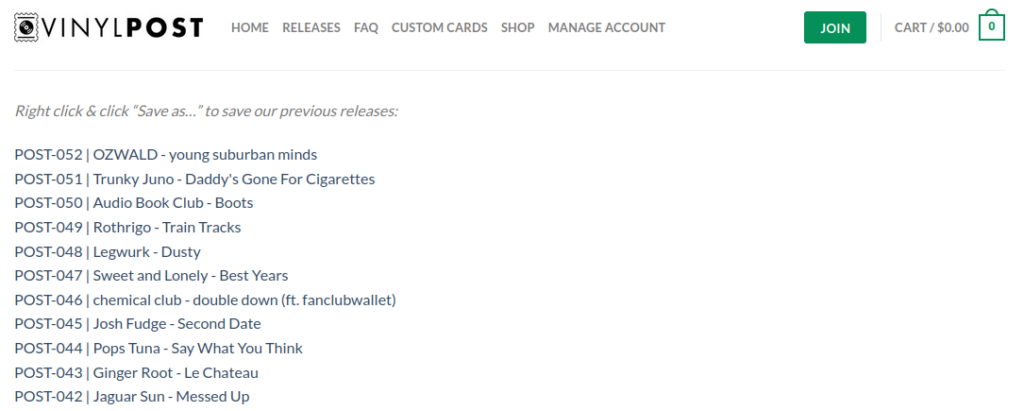Click POST-044 Pops Tuna release link
Screen dimensions: 1024x411
159,348
